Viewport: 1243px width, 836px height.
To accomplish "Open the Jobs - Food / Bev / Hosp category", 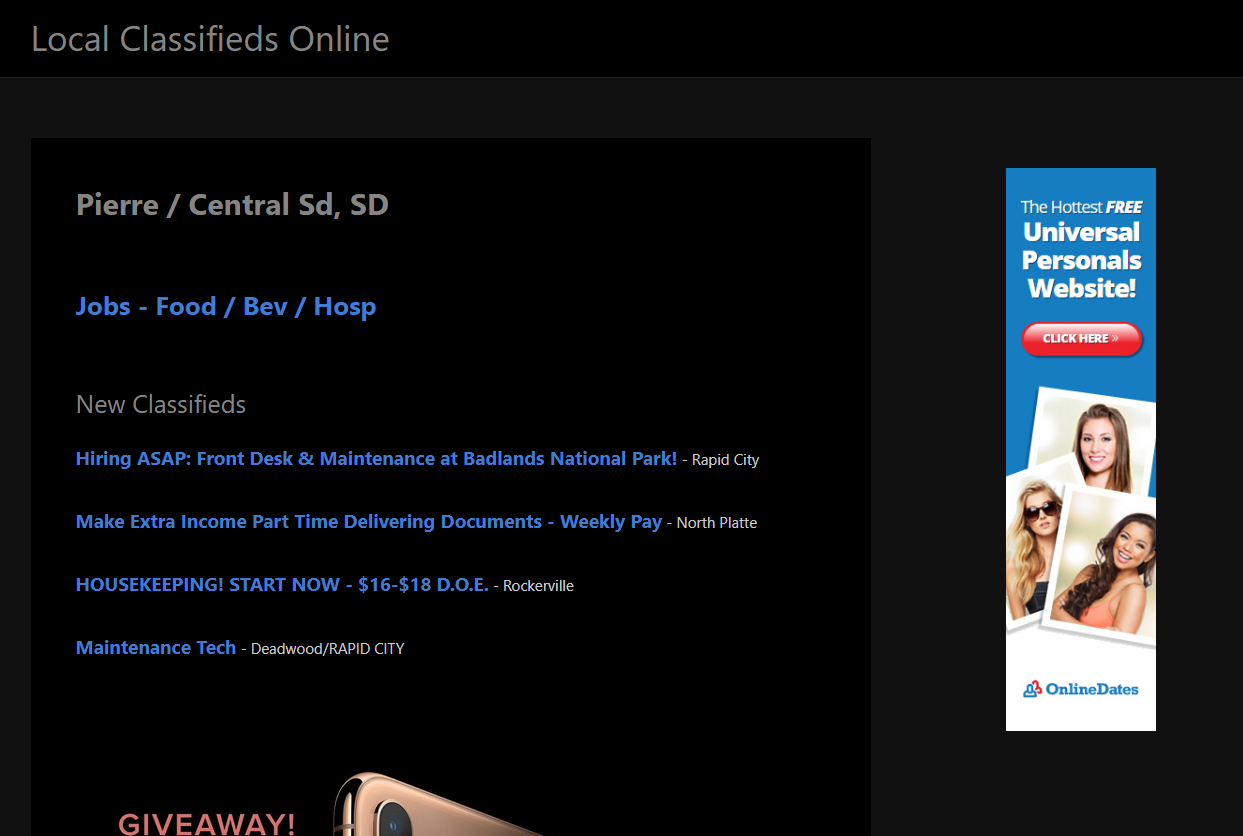I will (x=226, y=307).
